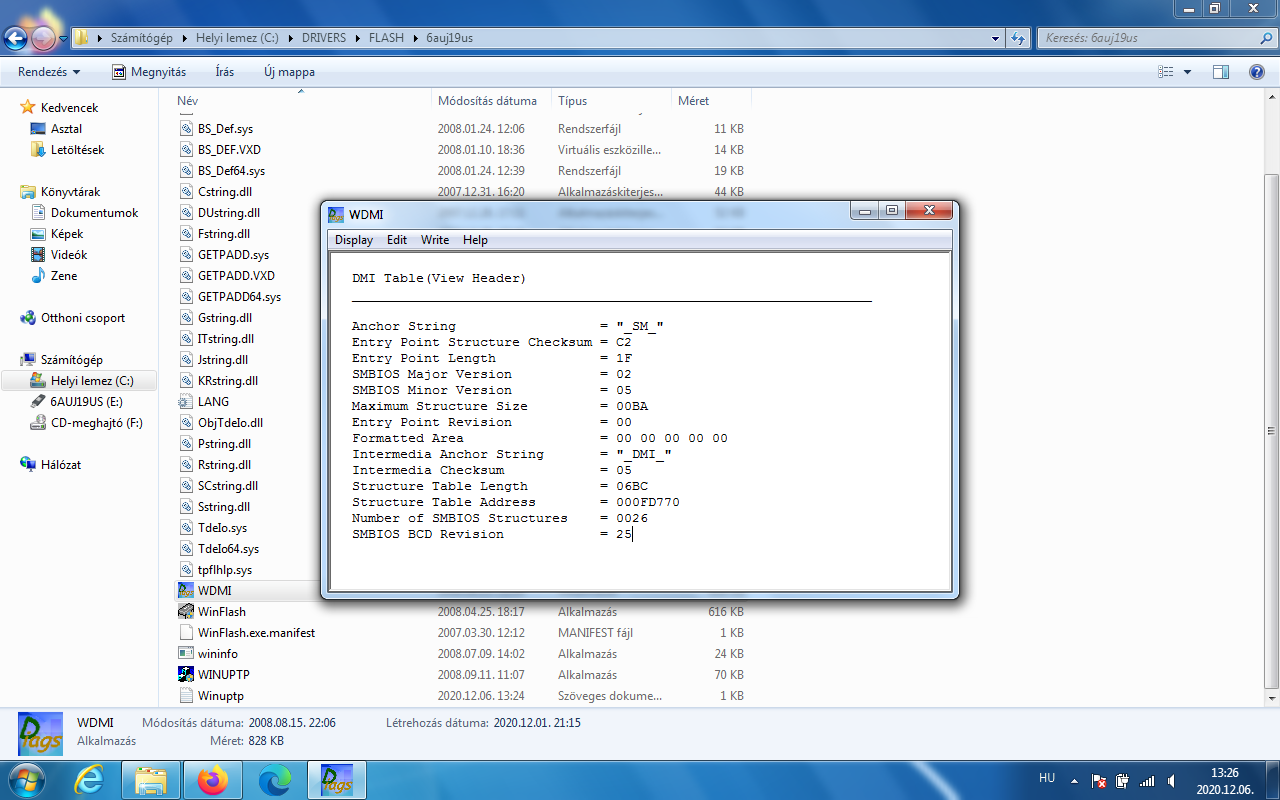Toggle the preview pane icon

pos(1221,72)
